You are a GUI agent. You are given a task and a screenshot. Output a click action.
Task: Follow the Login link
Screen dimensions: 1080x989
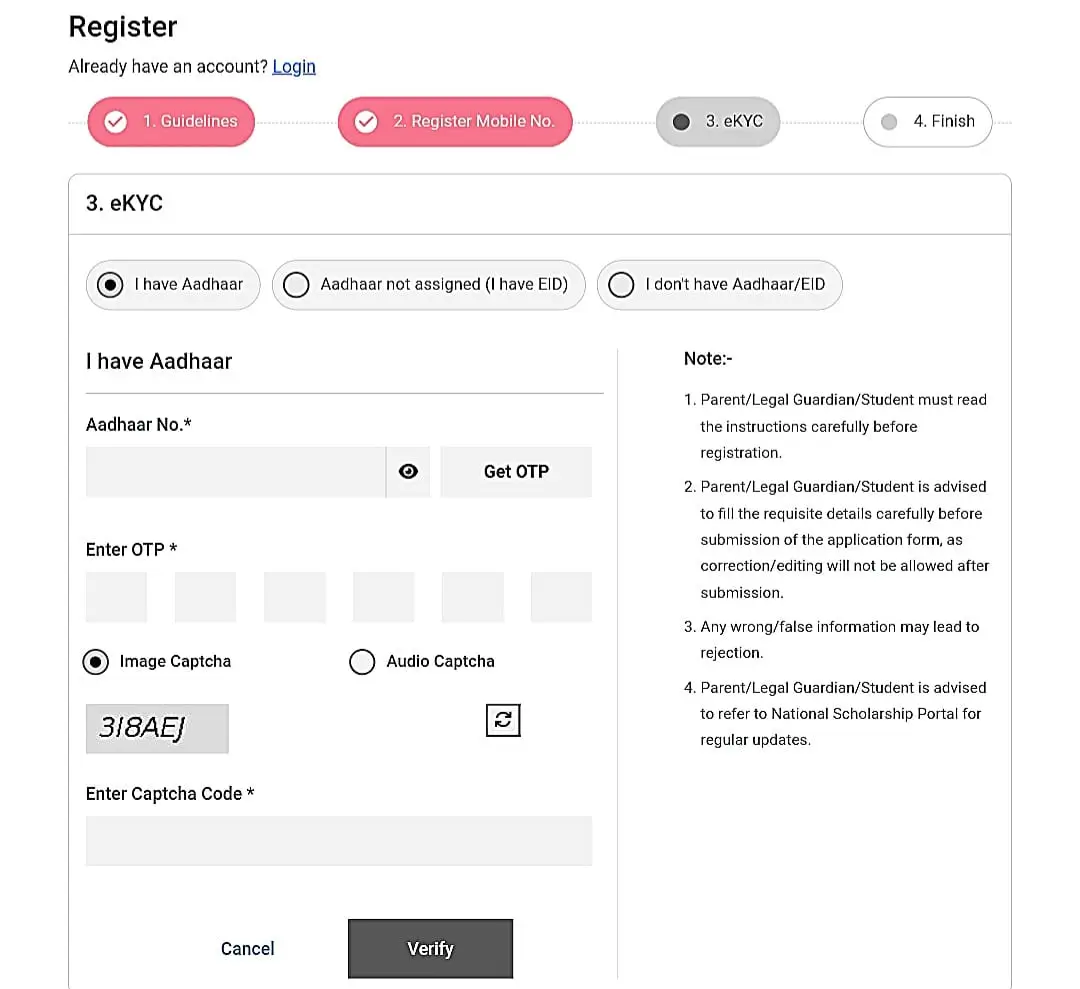294,67
